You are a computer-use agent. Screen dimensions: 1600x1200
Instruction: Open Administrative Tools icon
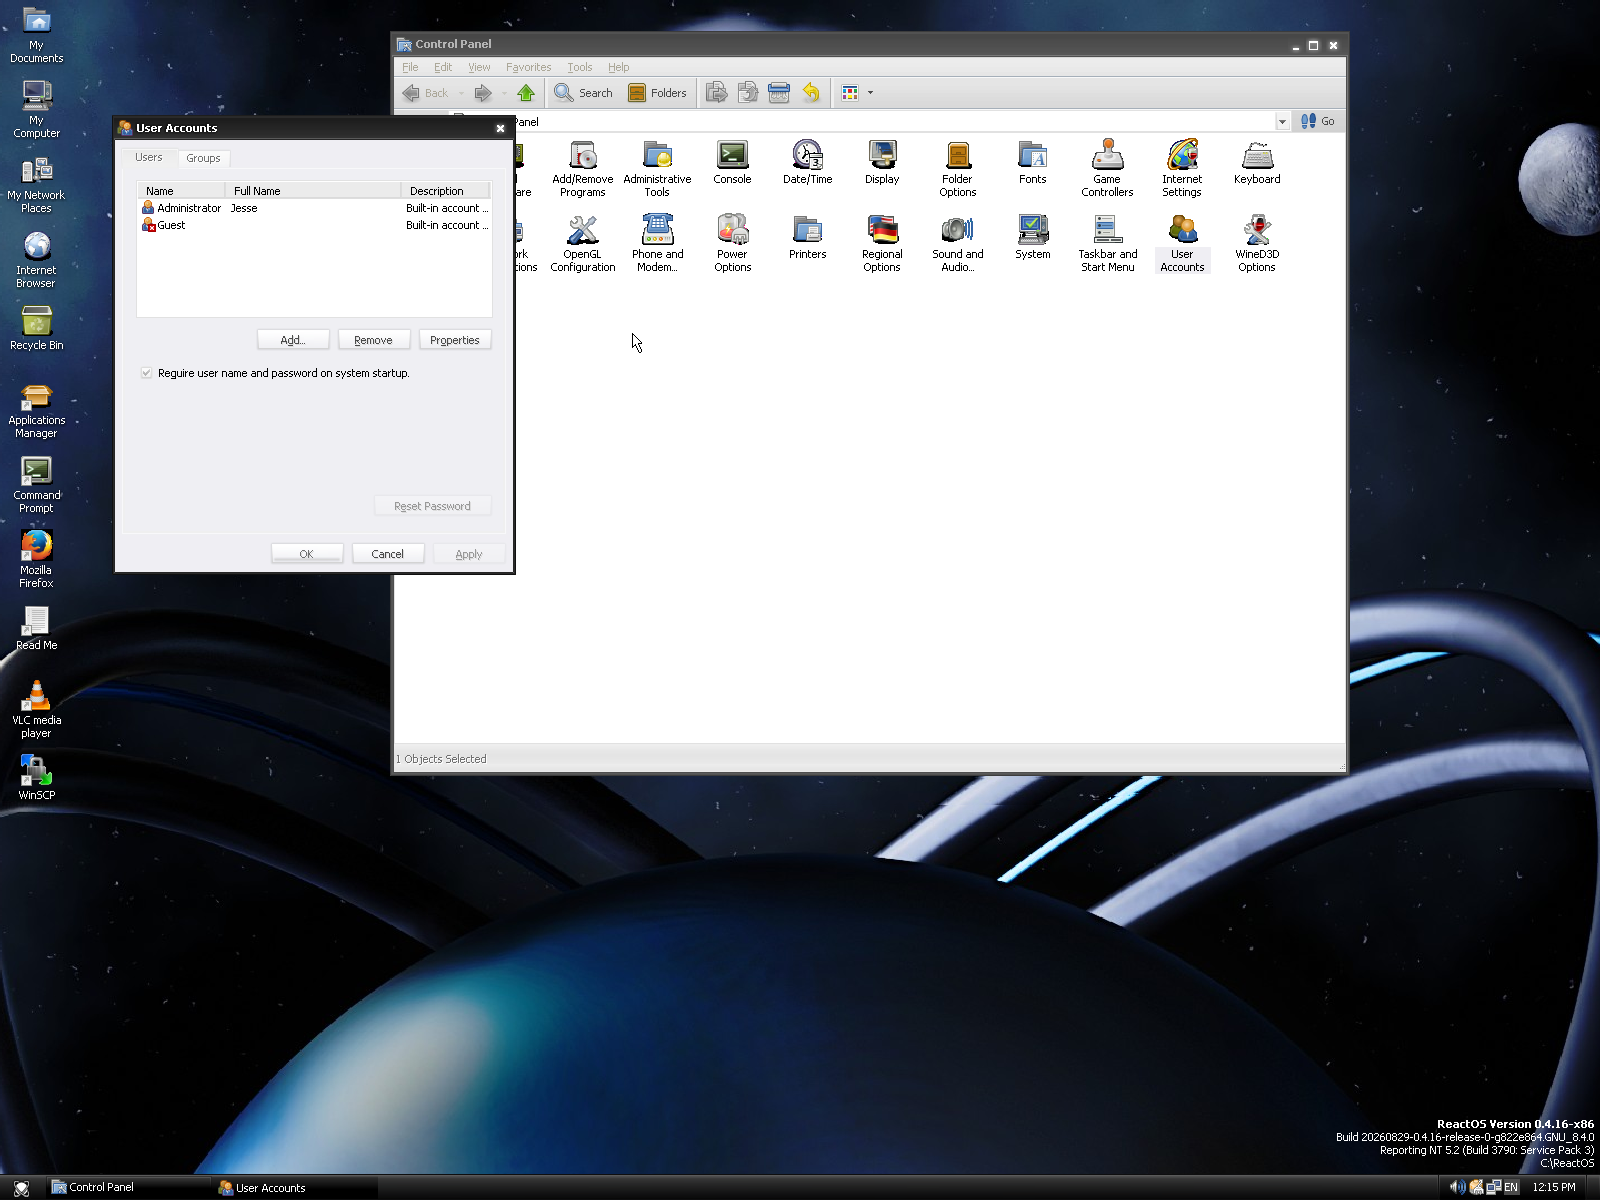[657, 167]
